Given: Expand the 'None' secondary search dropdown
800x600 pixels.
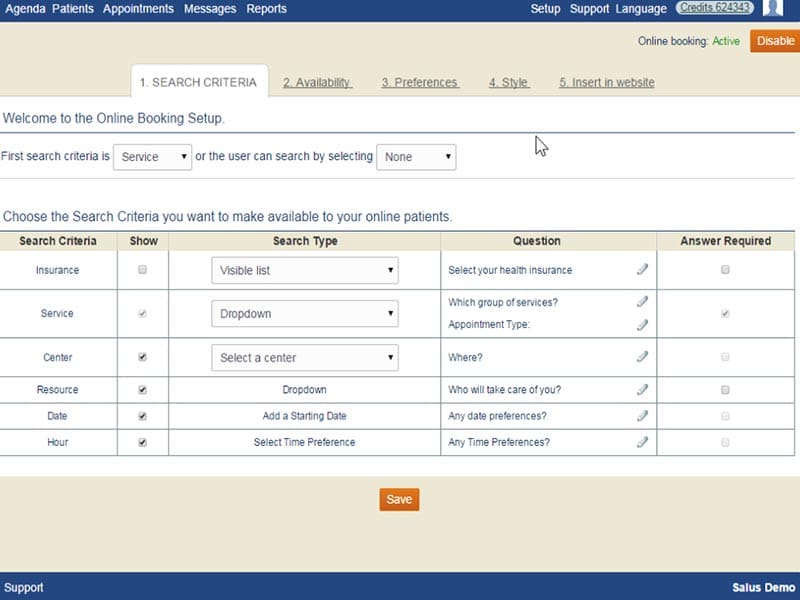Looking at the screenshot, I should tap(416, 157).
